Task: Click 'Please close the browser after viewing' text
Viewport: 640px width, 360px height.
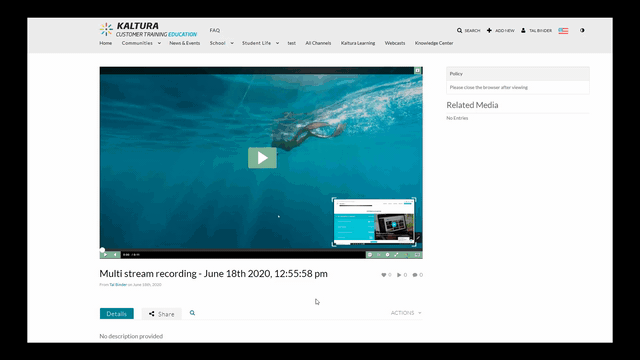Action: point(489,87)
